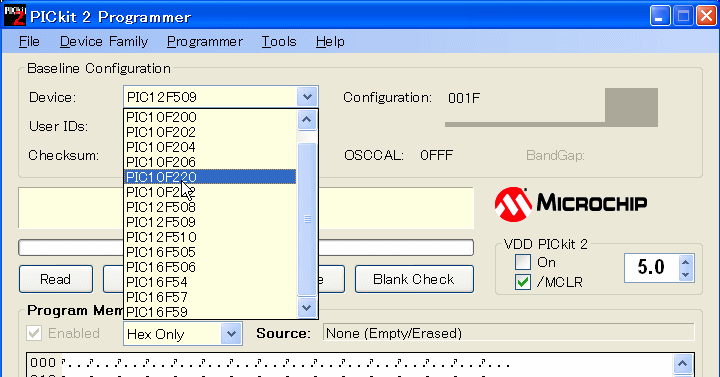This screenshot has height=377, width=720.
Task: Uncheck the /MCLR checkbox
Action: pos(523,282)
